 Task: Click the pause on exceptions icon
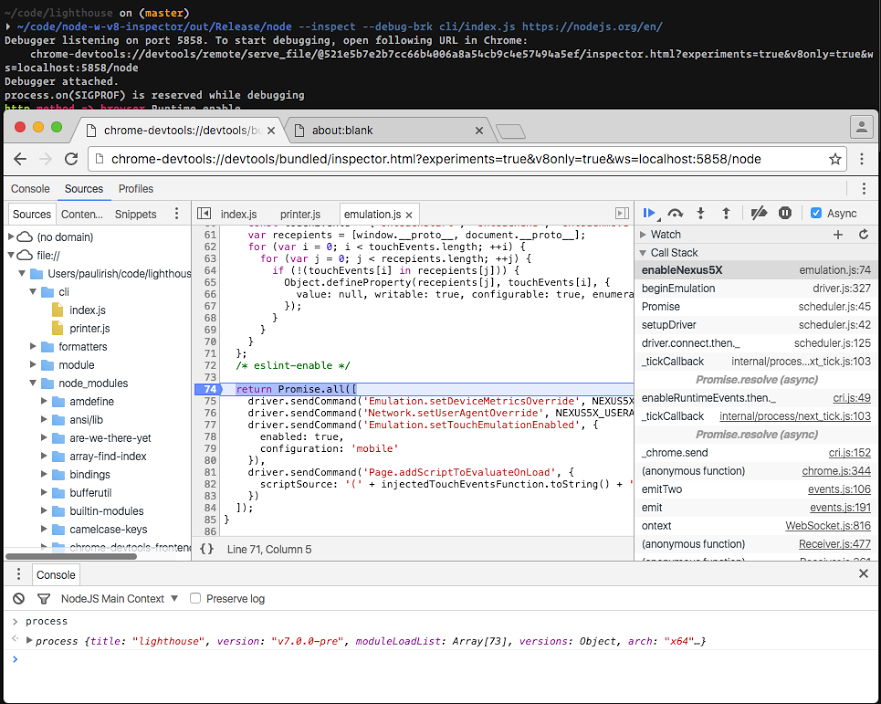coord(785,213)
